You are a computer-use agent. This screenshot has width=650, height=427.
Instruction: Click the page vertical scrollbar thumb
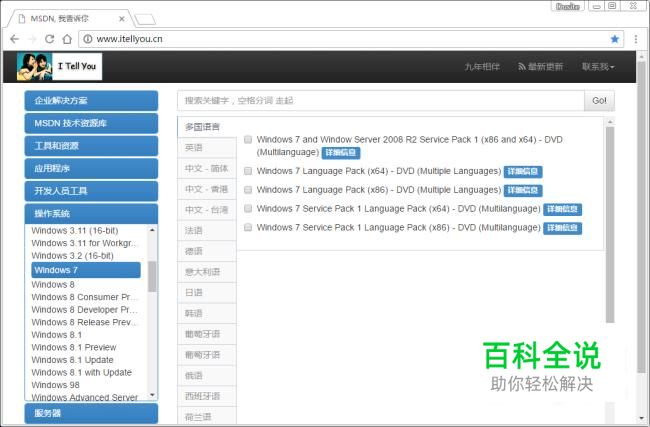click(x=641, y=218)
